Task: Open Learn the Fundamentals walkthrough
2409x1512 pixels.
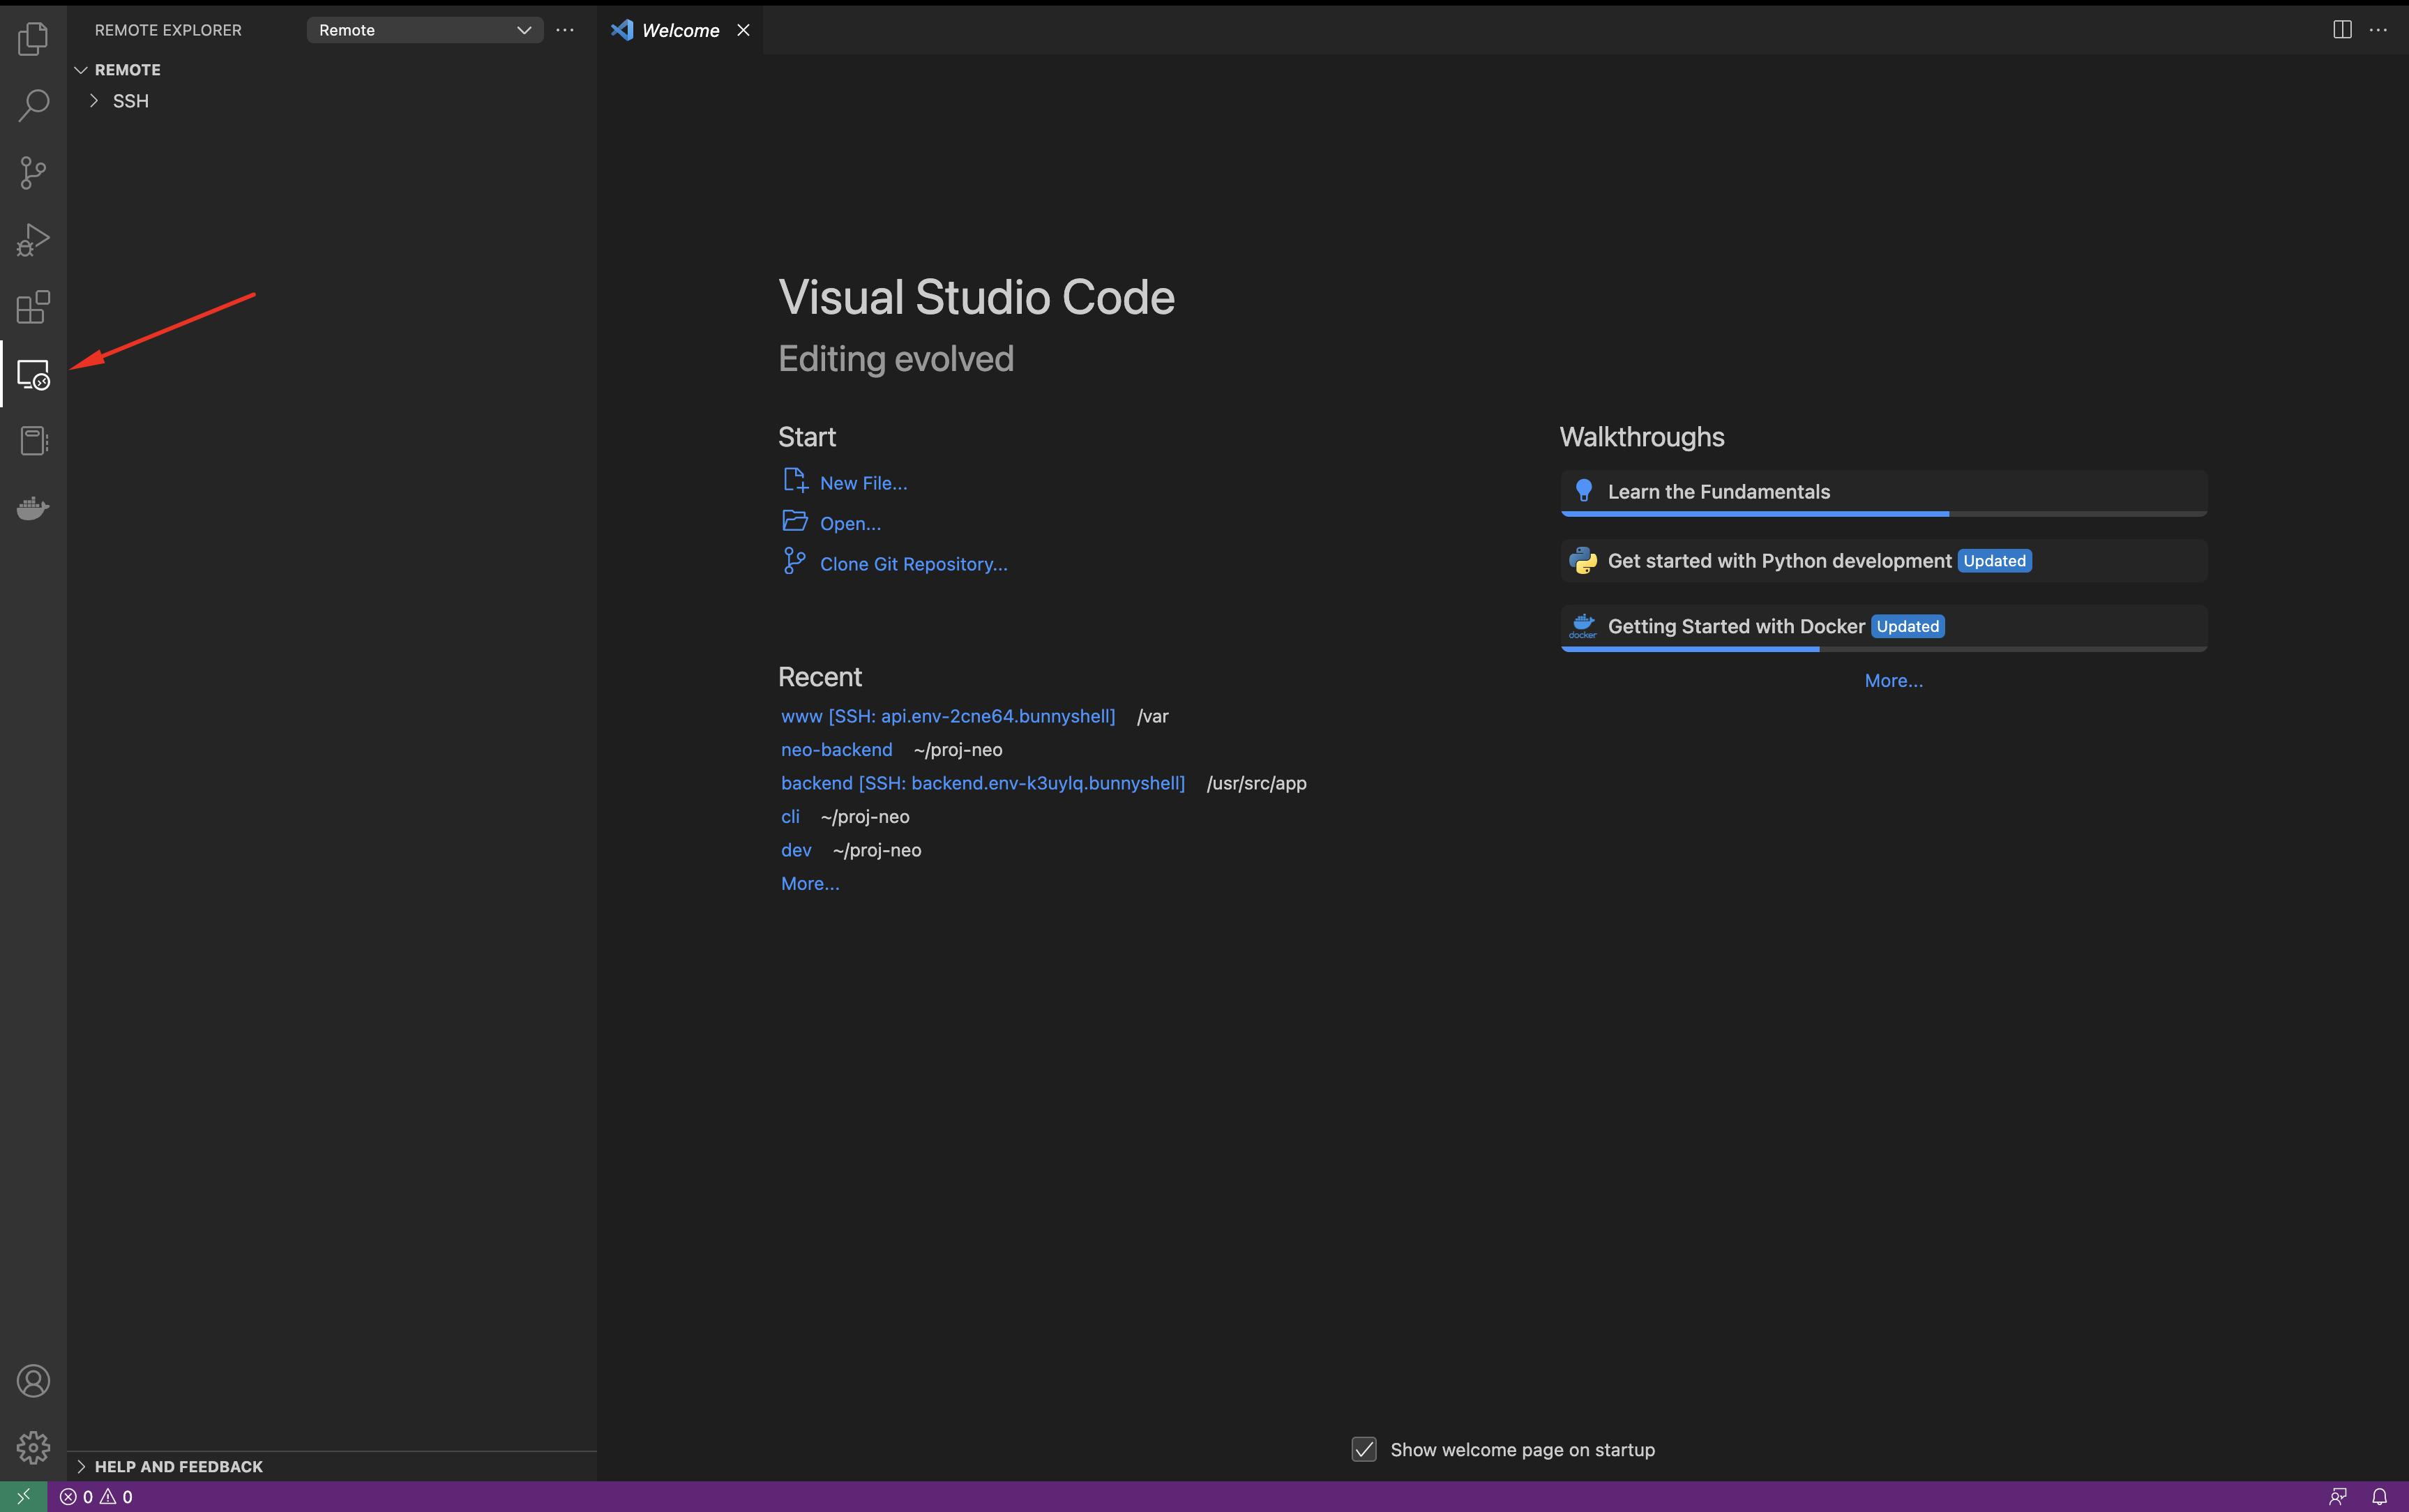Action: 1718,492
